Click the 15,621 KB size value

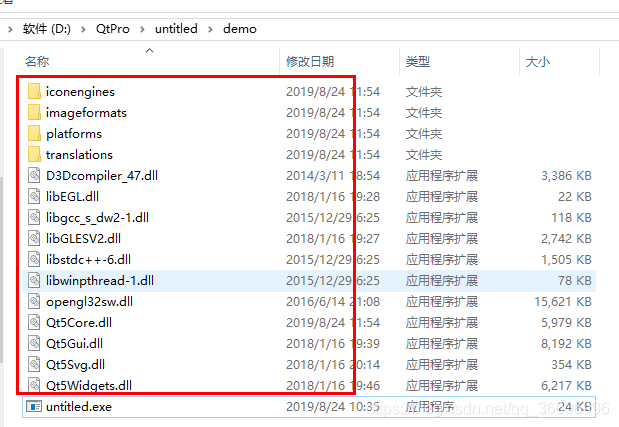pyautogui.click(x=563, y=302)
